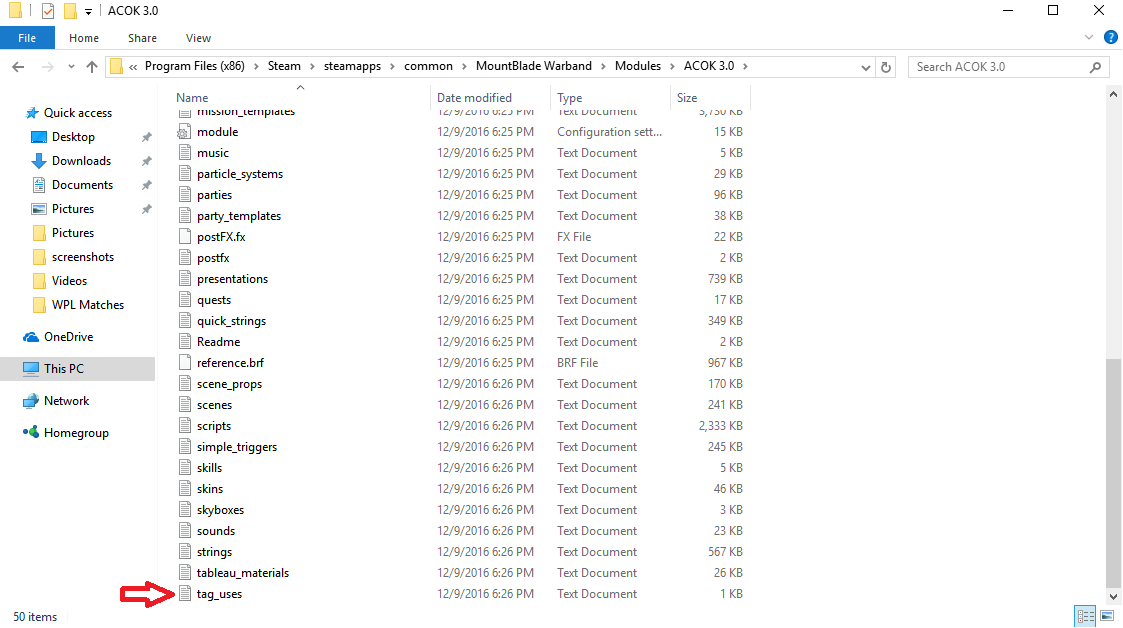Expand the address bar history dropdown
The height and width of the screenshot is (628, 1123).
[866, 67]
